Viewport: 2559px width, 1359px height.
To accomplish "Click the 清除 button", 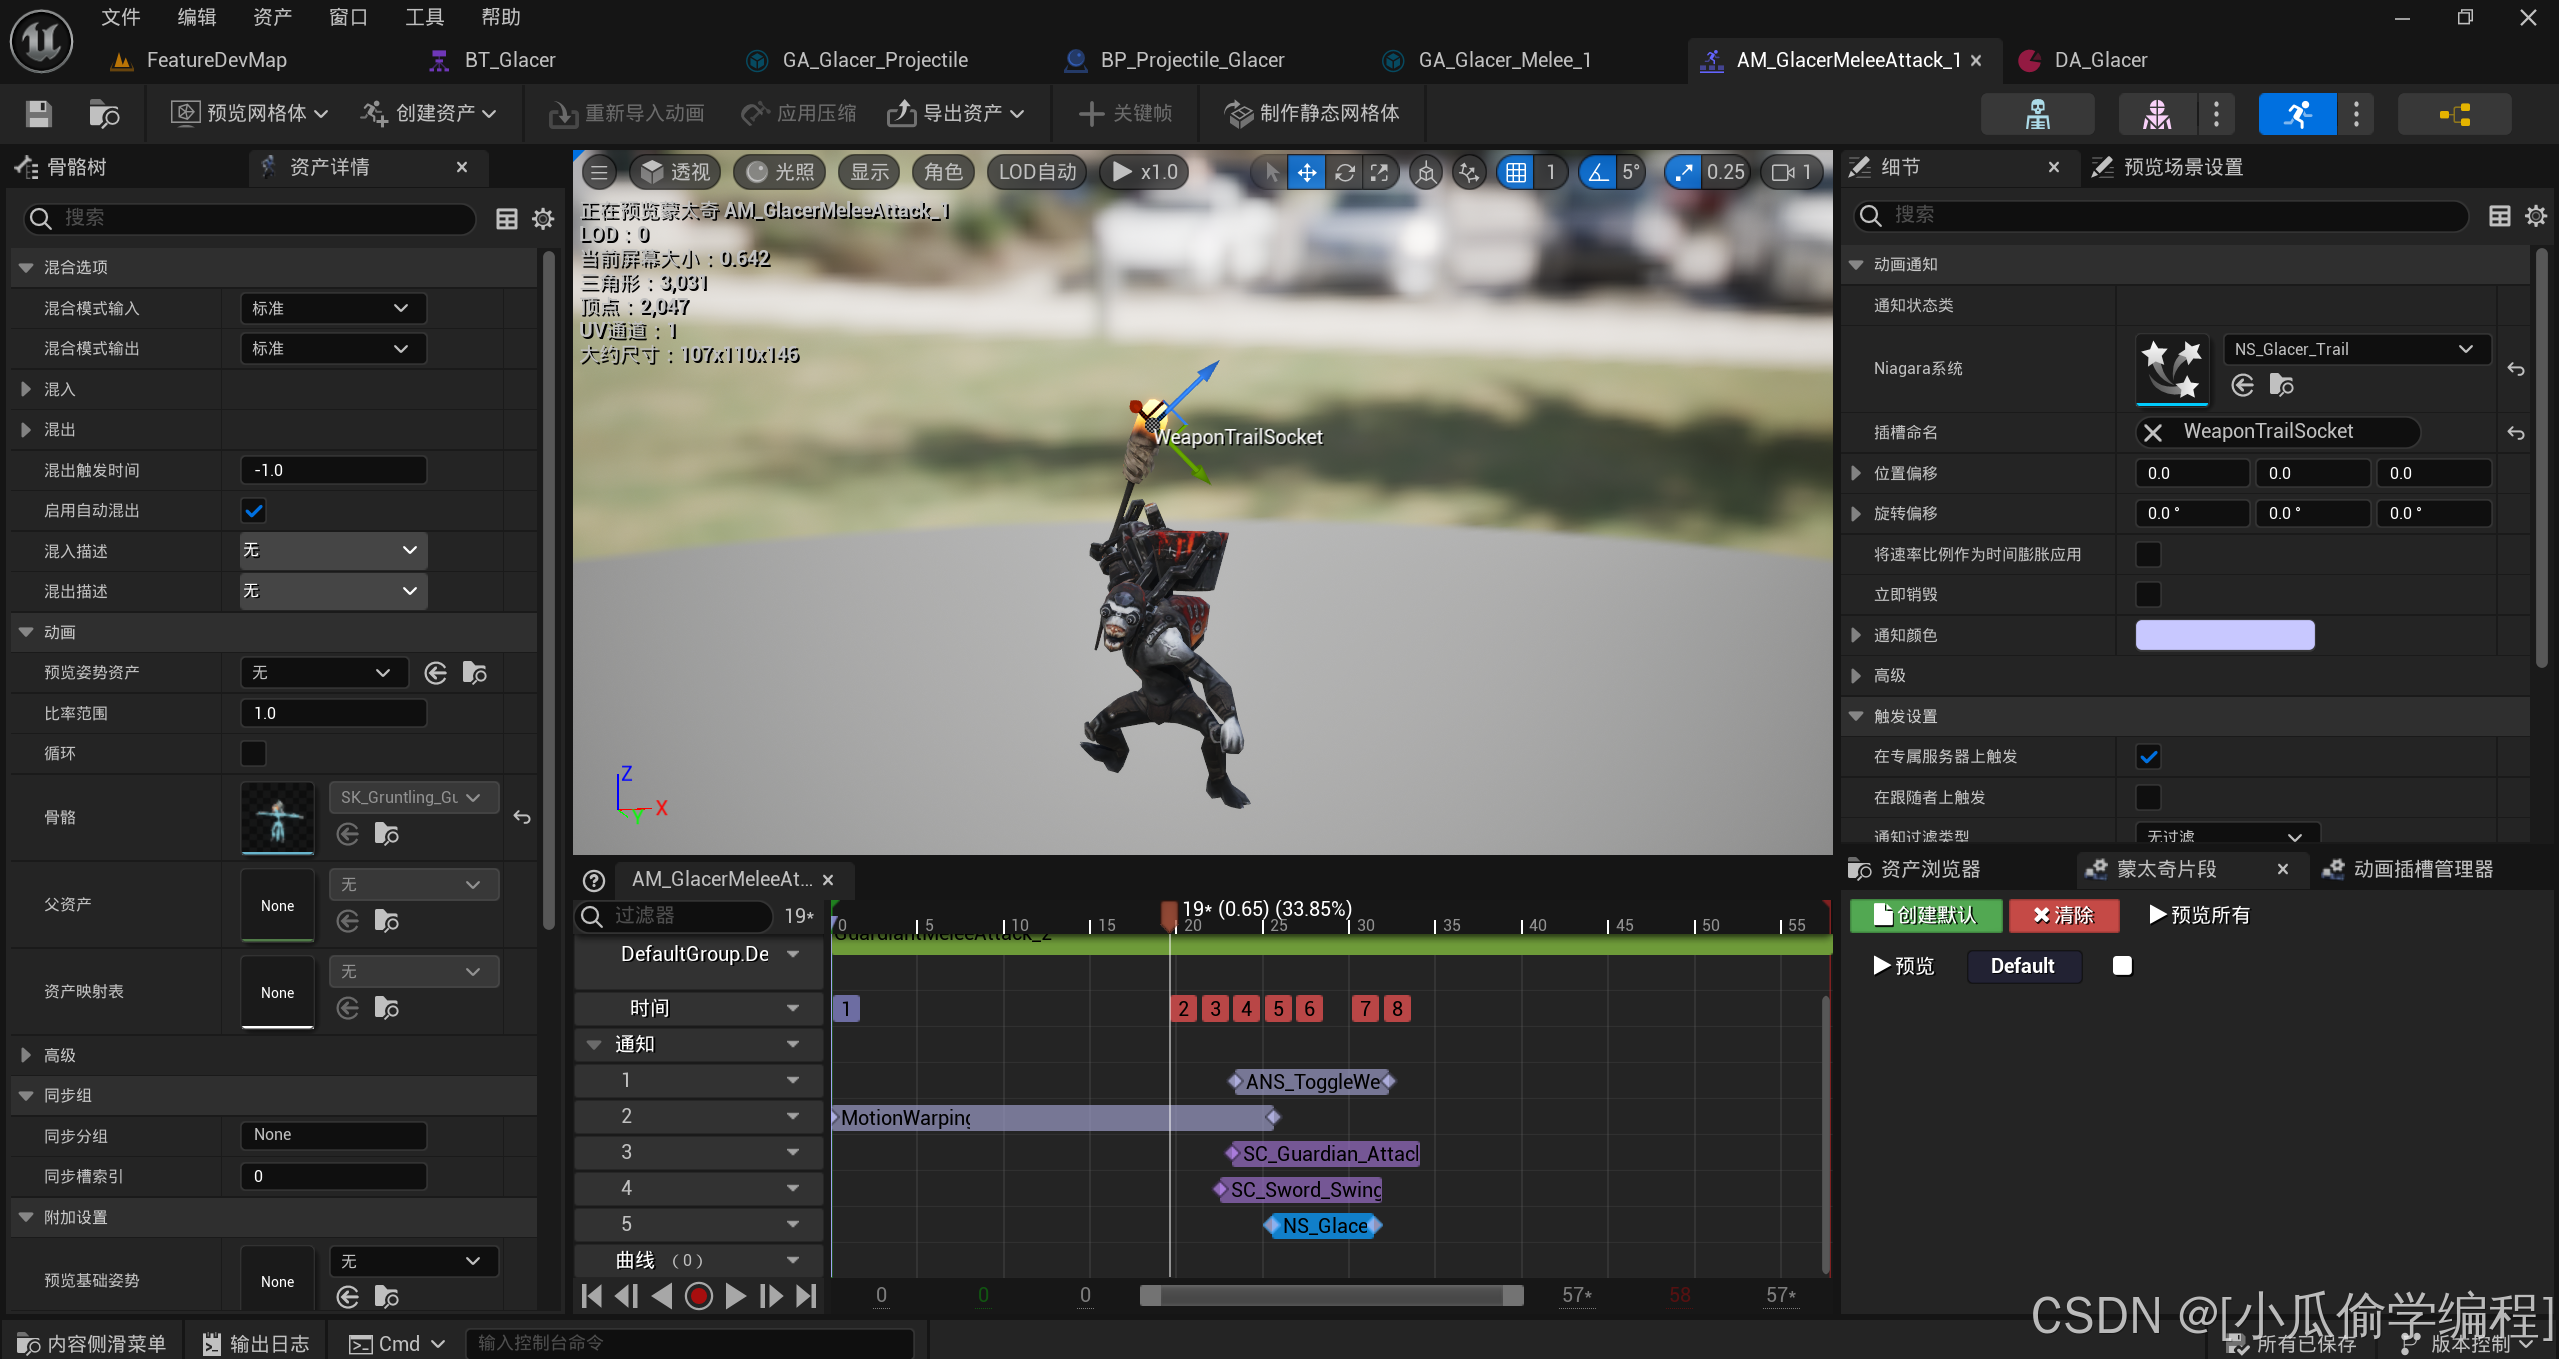I will pyautogui.click(x=2064, y=915).
